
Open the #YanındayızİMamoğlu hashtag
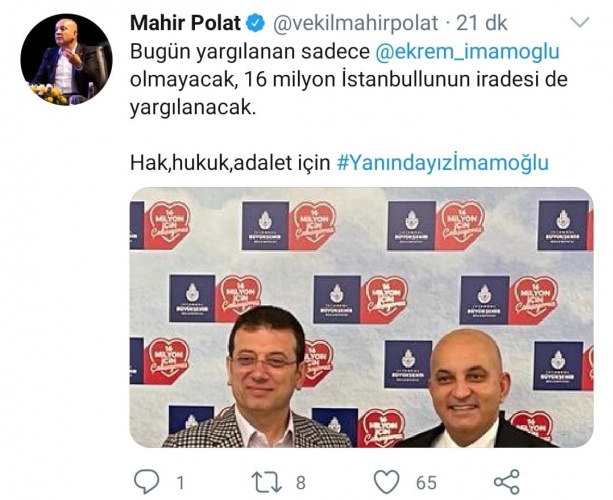point(443,163)
